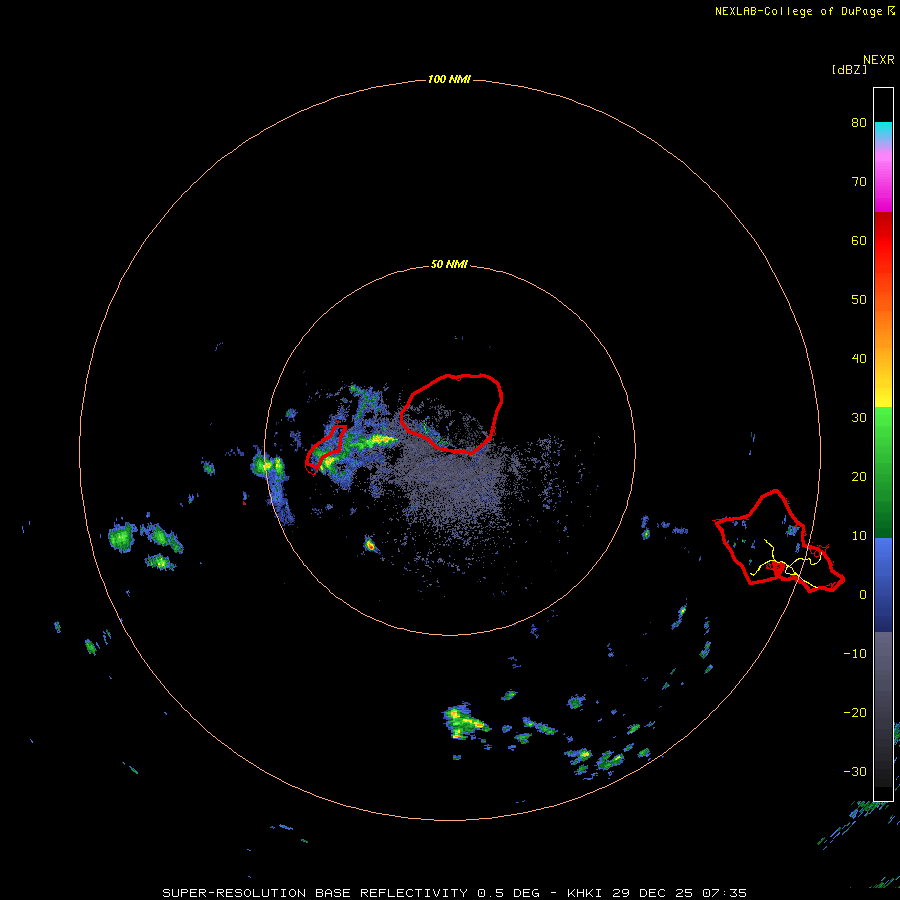This screenshot has width=900, height=900.
Task: Pick the red segment of the color bar
Action: (883, 241)
